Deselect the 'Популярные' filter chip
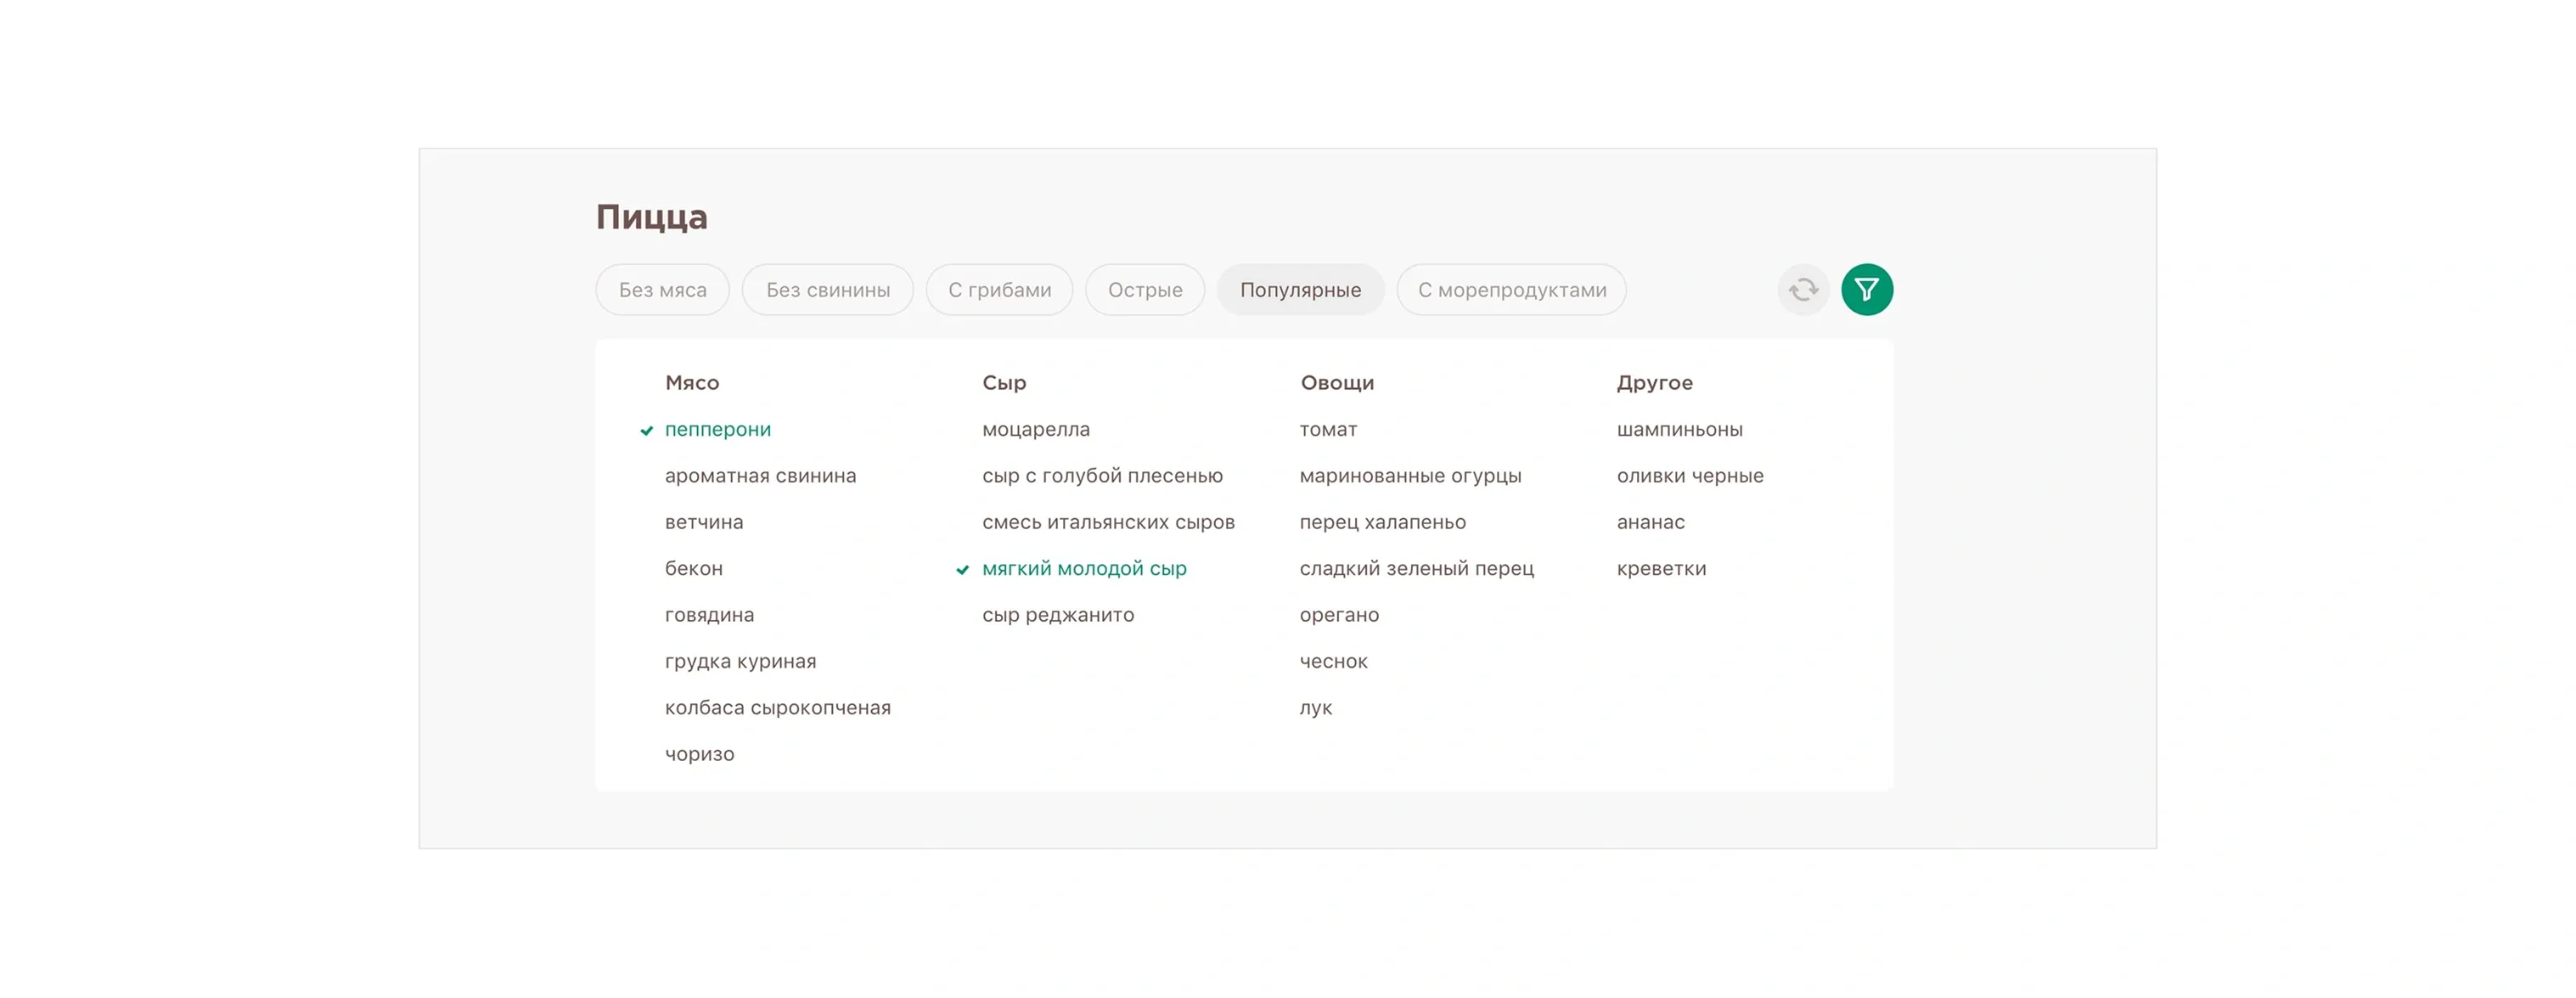The width and height of the screenshot is (2576, 998). 1301,290
